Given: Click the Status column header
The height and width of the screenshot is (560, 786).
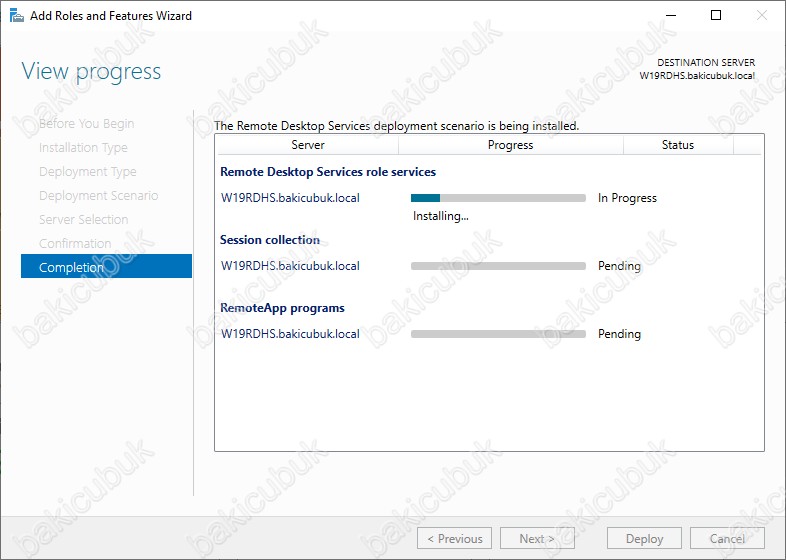Looking at the screenshot, I should [x=677, y=145].
